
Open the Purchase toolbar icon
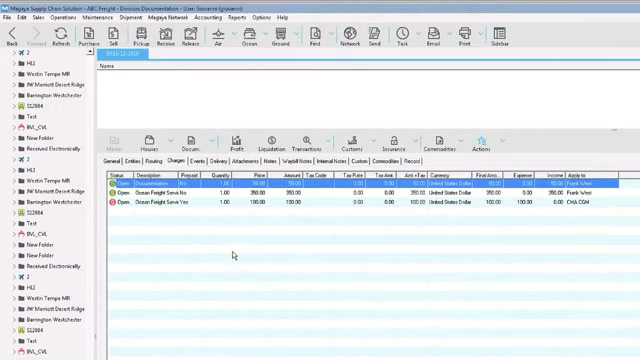point(89,36)
